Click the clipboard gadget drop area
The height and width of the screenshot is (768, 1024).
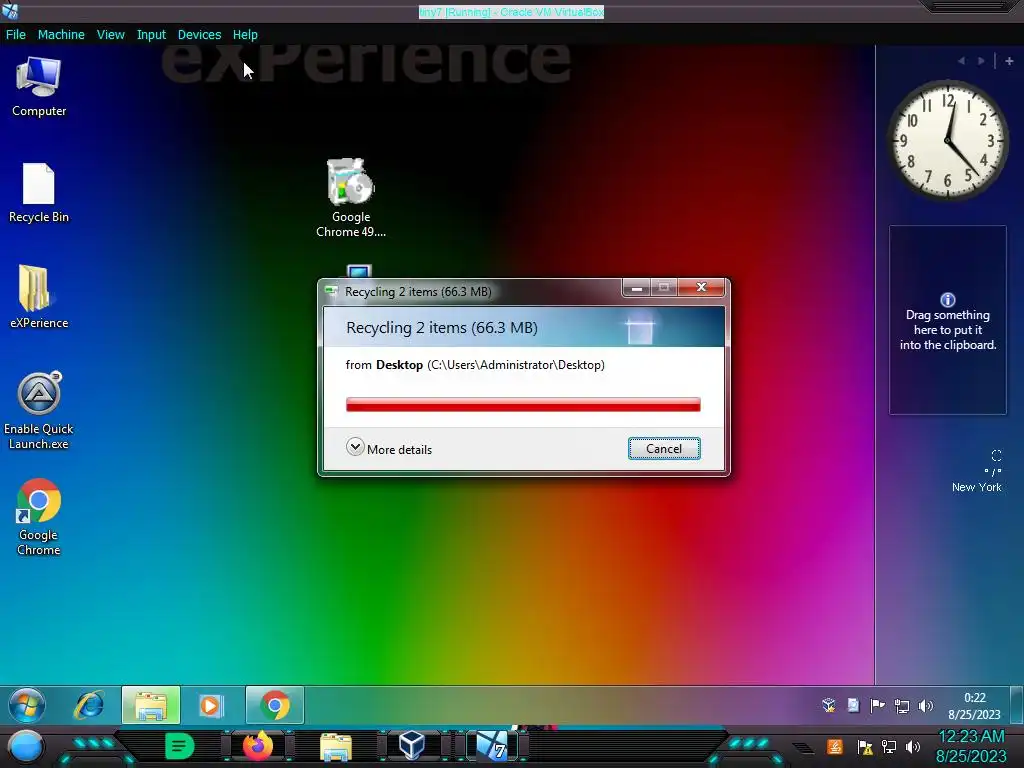point(948,320)
